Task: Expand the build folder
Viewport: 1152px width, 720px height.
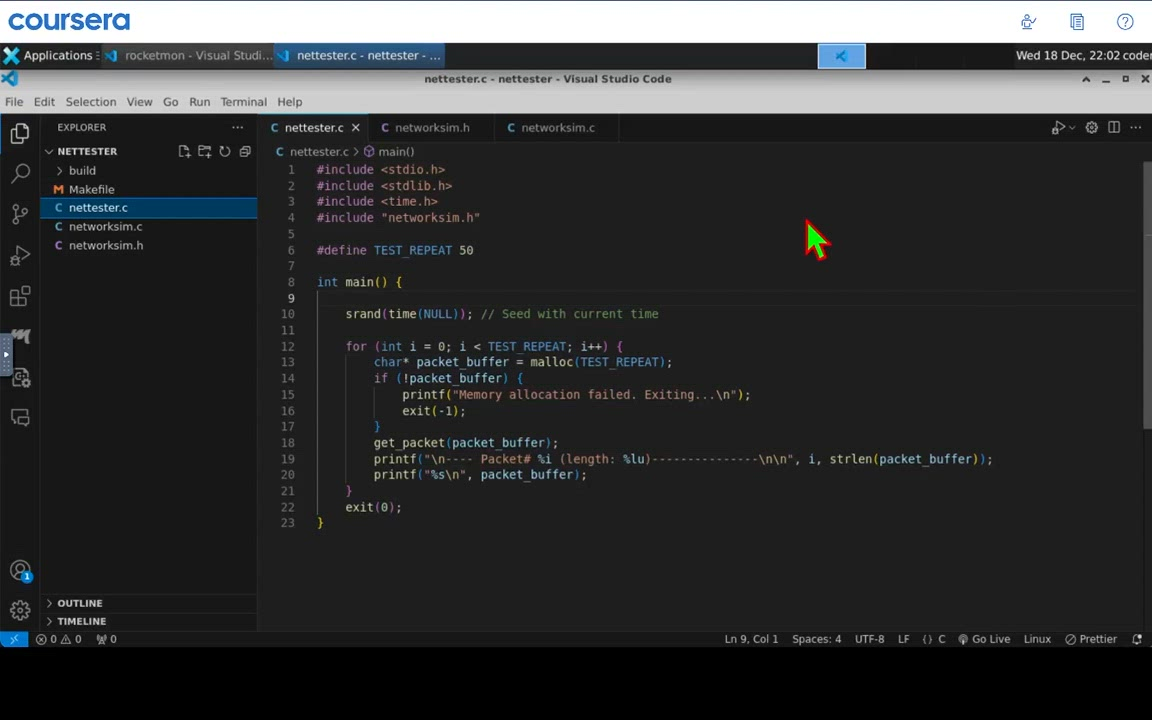Action: click(148, 170)
